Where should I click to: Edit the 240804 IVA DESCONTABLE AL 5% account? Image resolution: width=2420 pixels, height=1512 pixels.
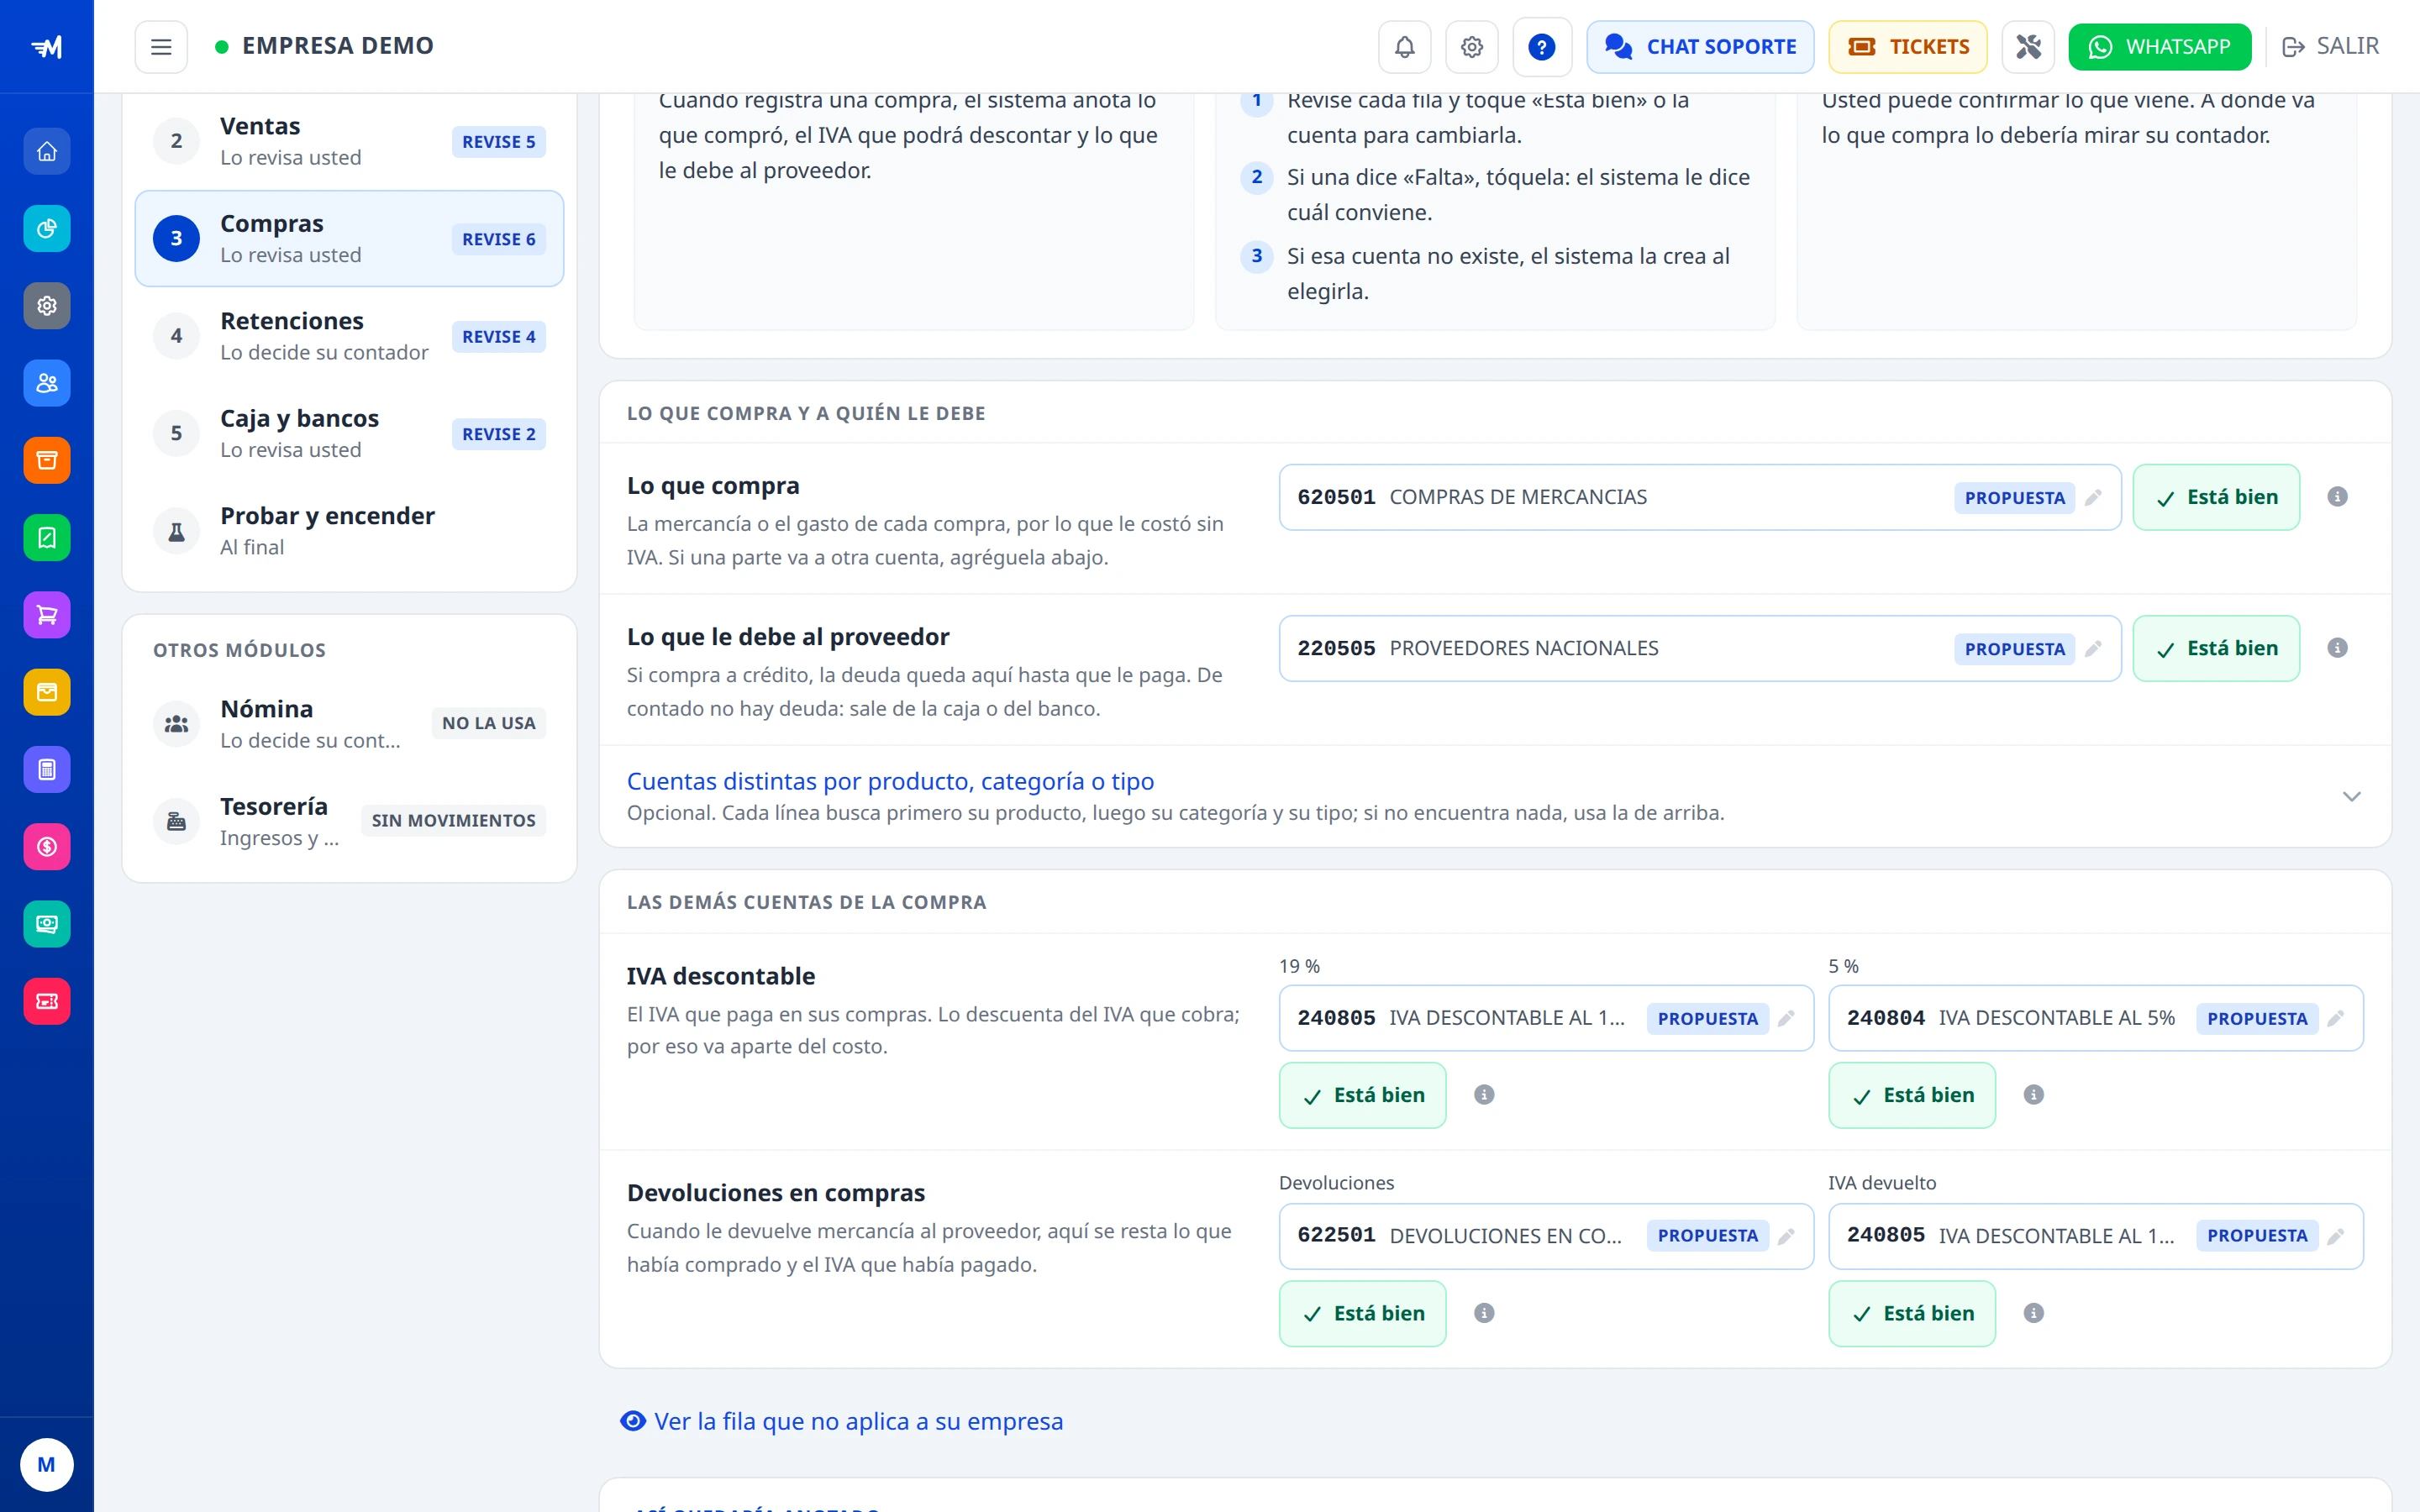pyautogui.click(x=2335, y=1018)
